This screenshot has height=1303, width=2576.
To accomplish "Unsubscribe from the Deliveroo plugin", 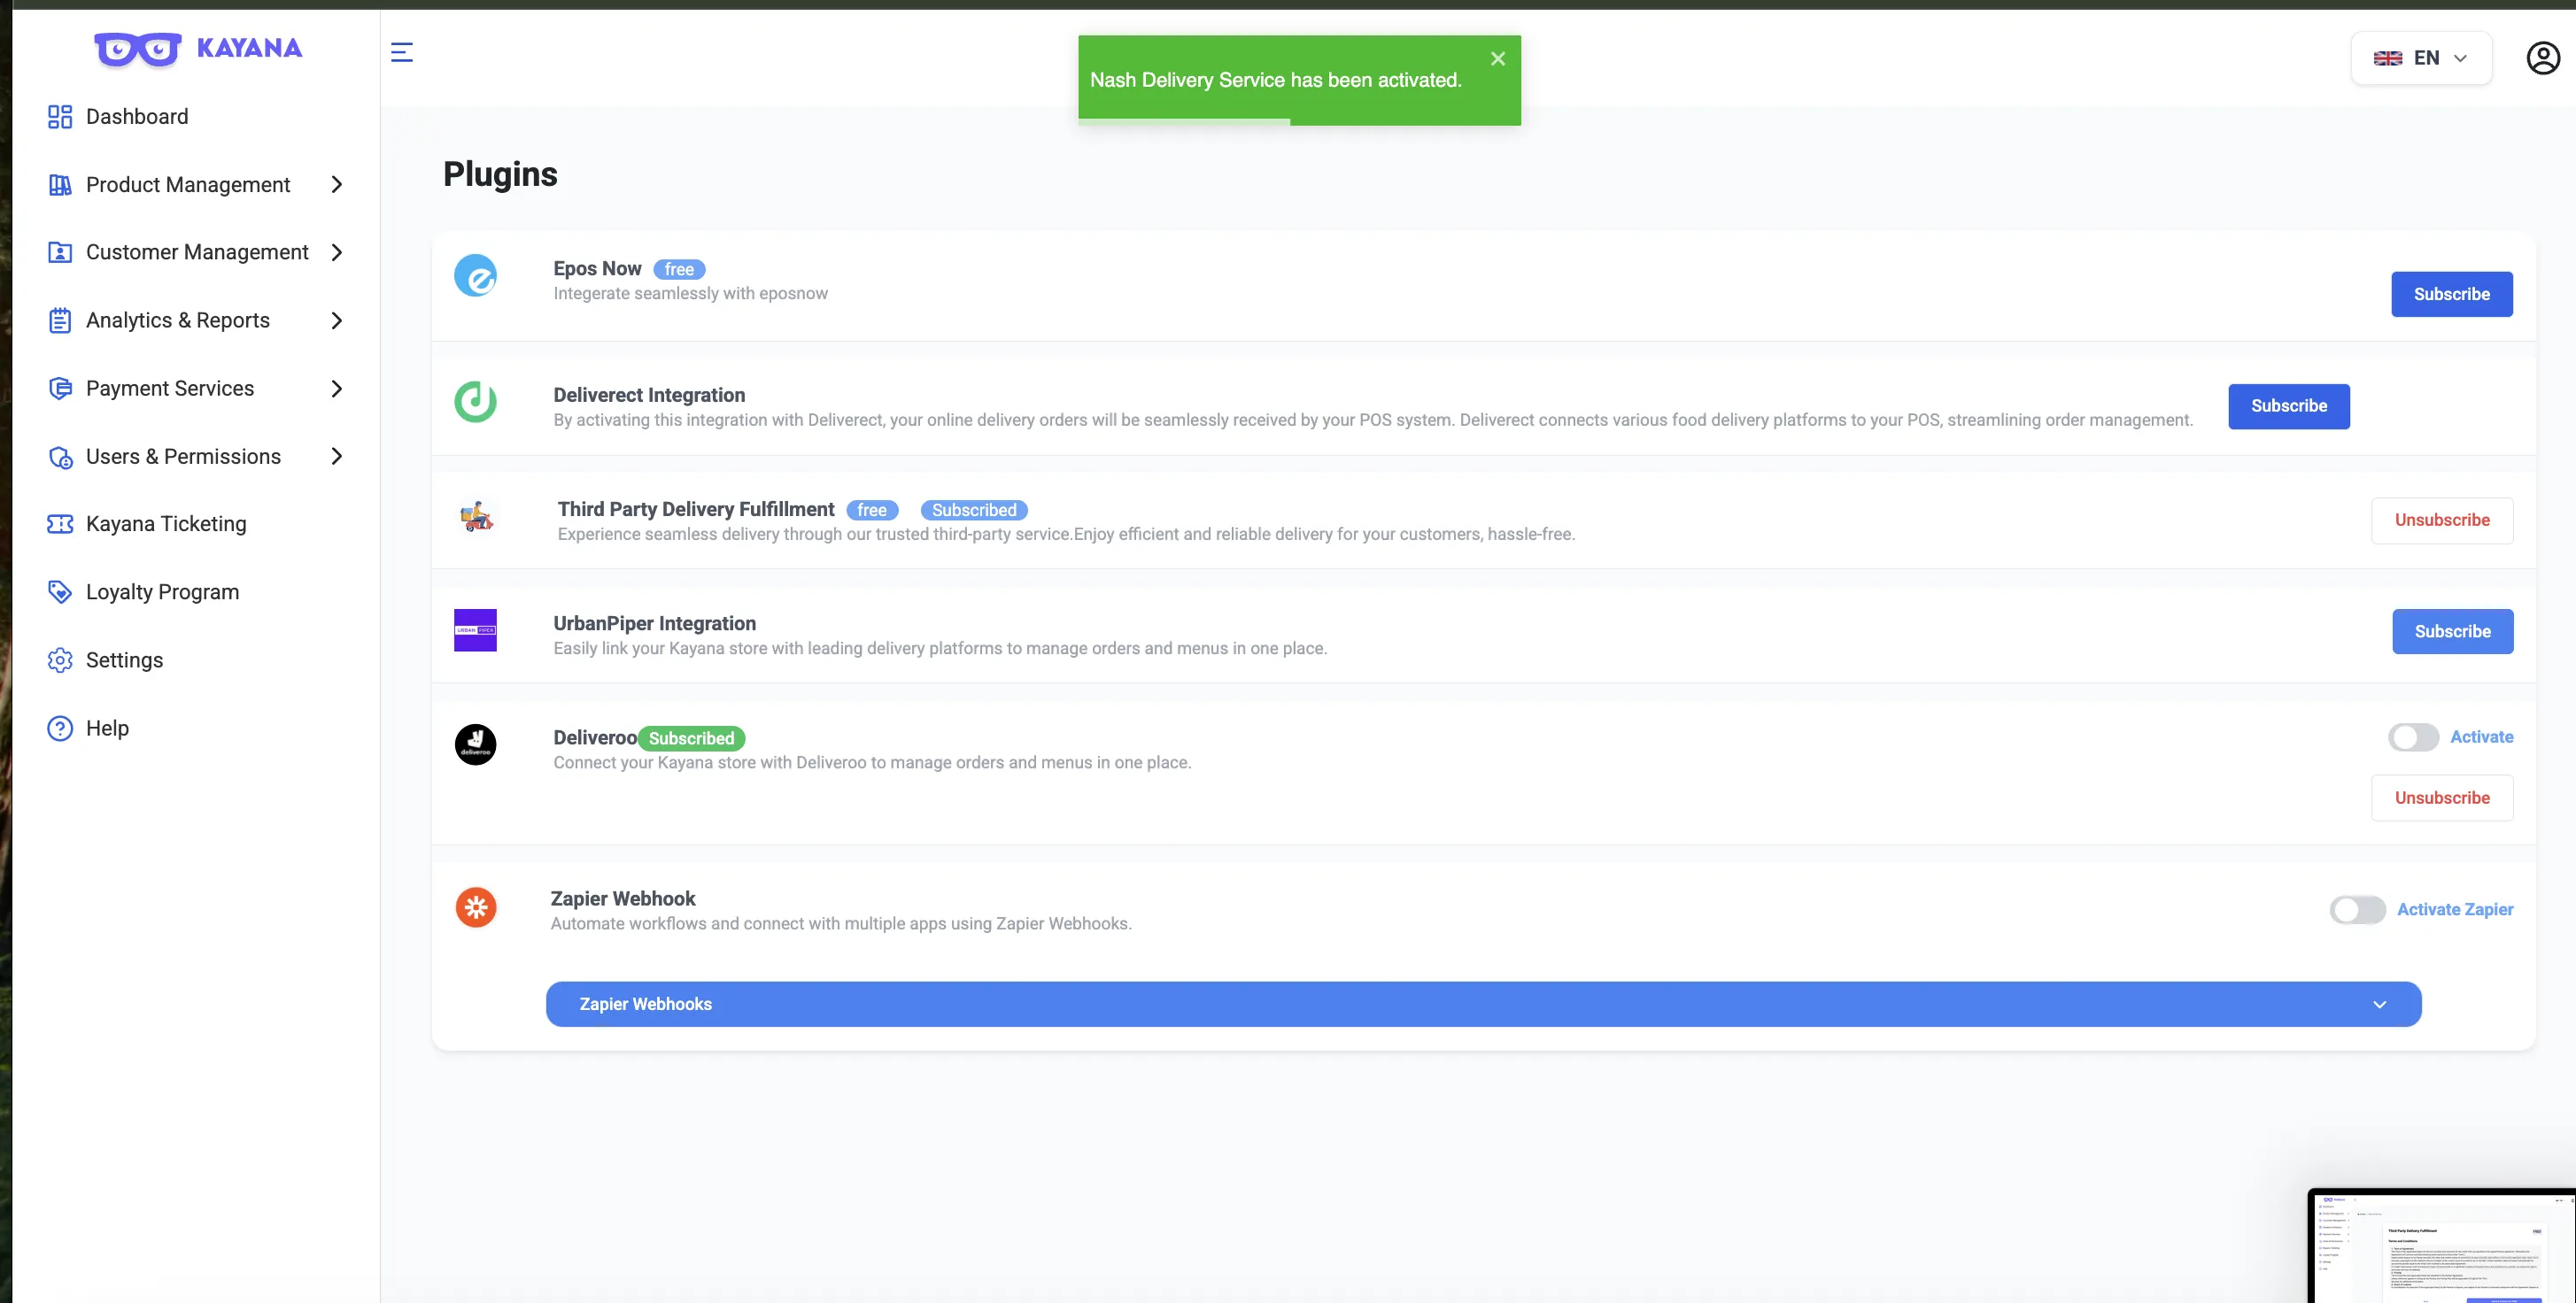I will coord(2441,798).
